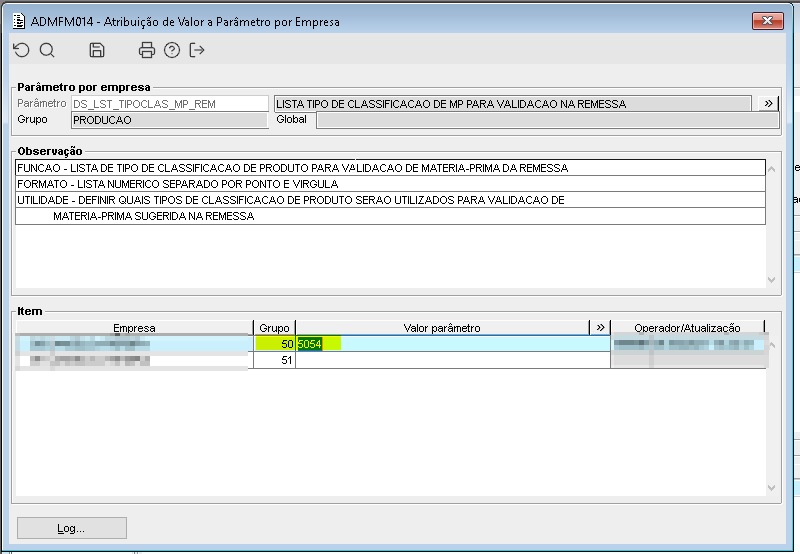The width and height of the screenshot is (800, 554).
Task: Select the line MATERIA-PRIMA SUGERIDA NA REMESSA
Action: point(390,216)
